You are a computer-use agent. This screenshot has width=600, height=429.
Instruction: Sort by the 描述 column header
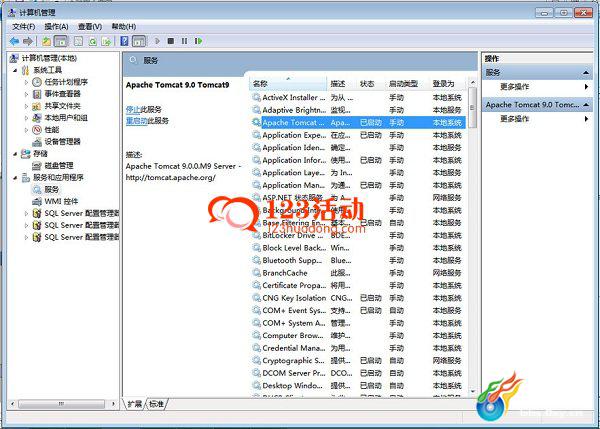342,83
